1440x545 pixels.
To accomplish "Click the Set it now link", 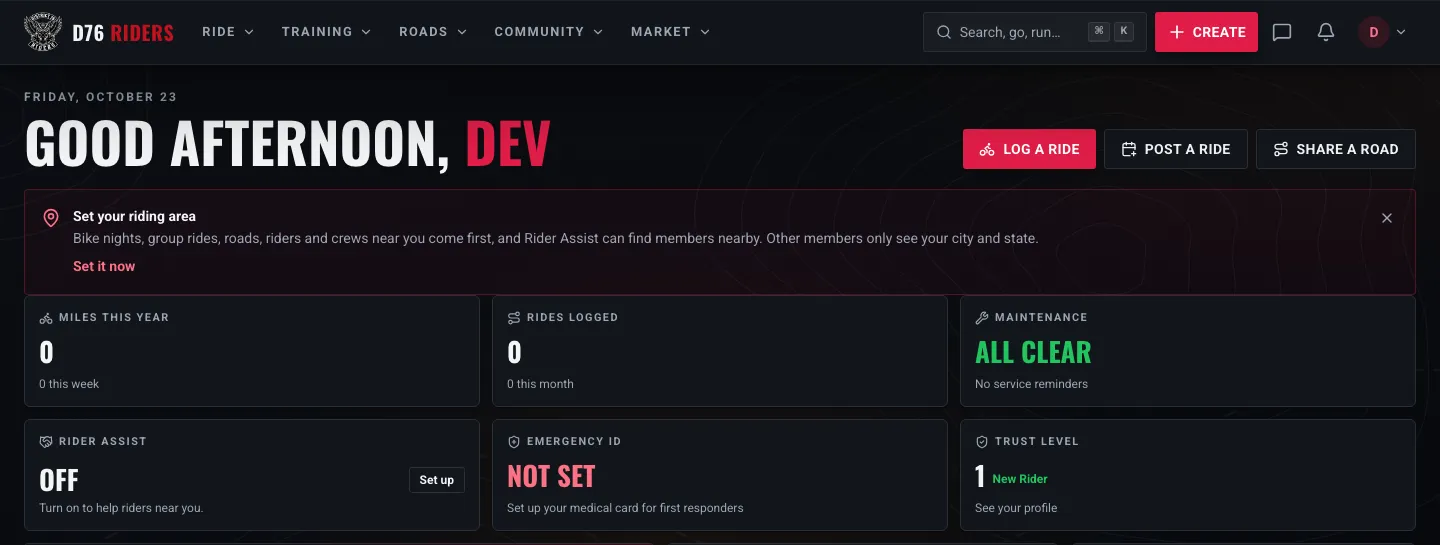I will [104, 266].
